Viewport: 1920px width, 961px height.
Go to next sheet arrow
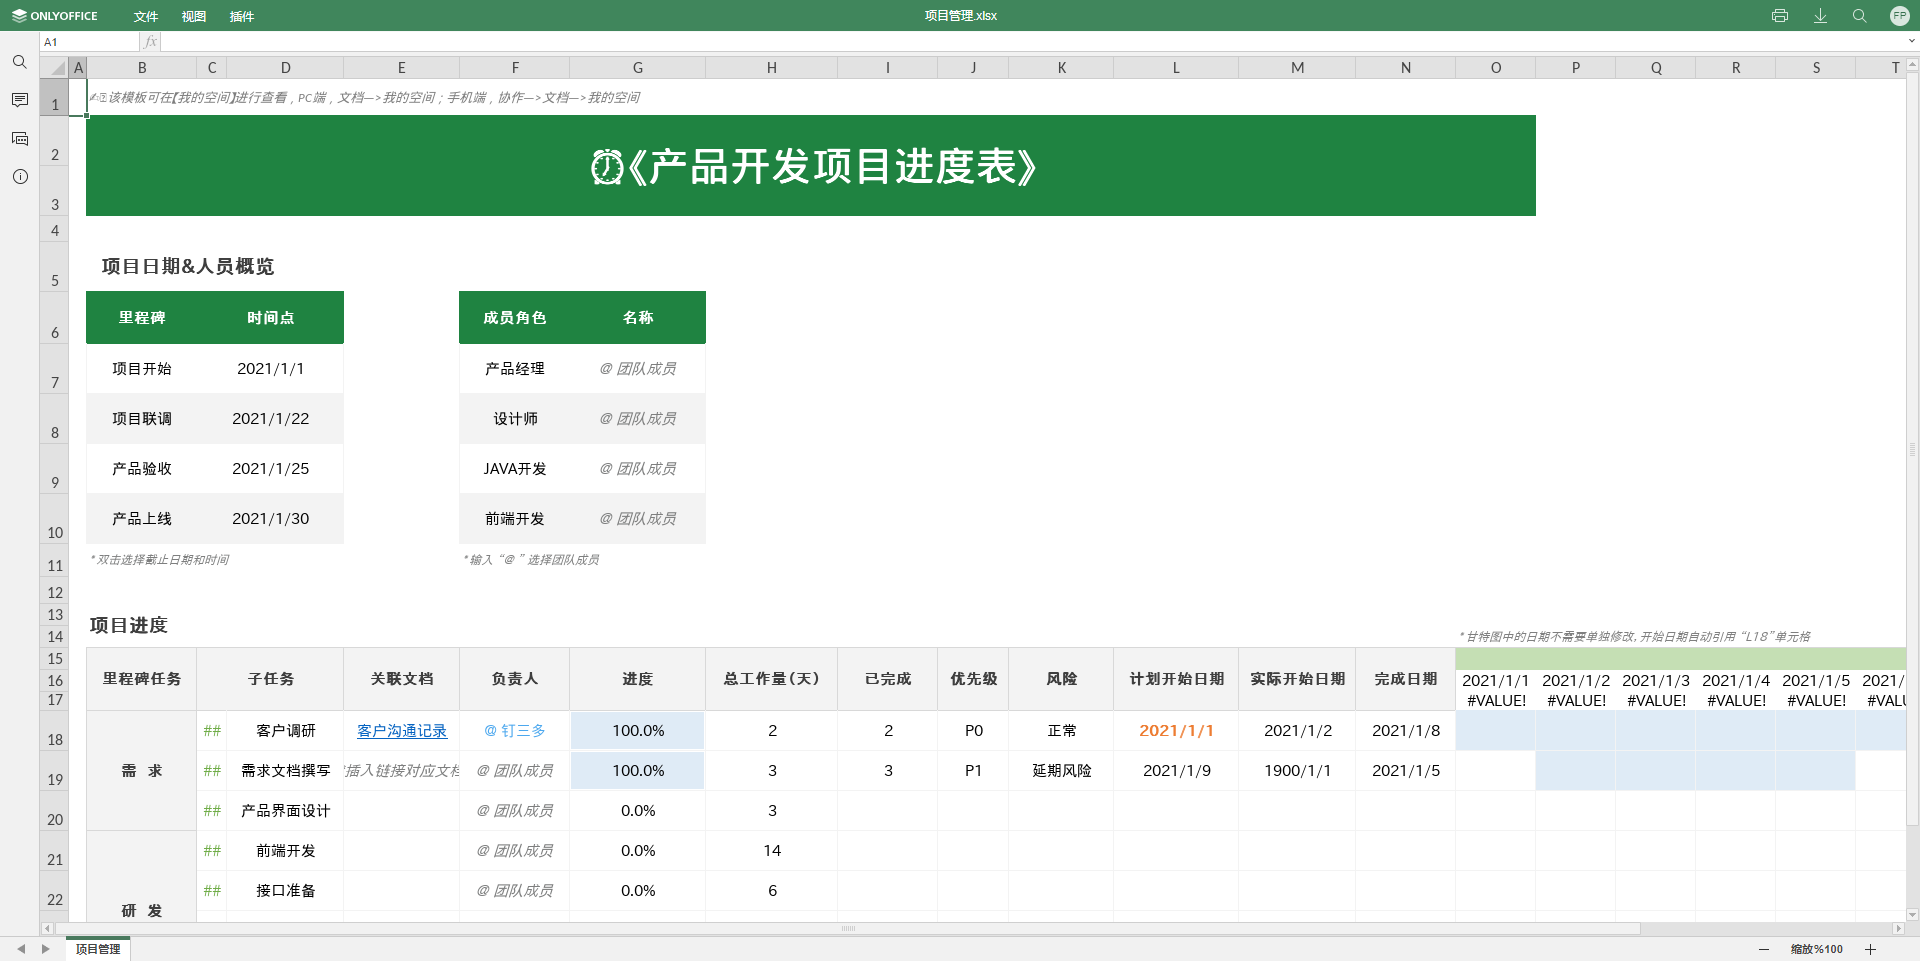tap(45, 949)
